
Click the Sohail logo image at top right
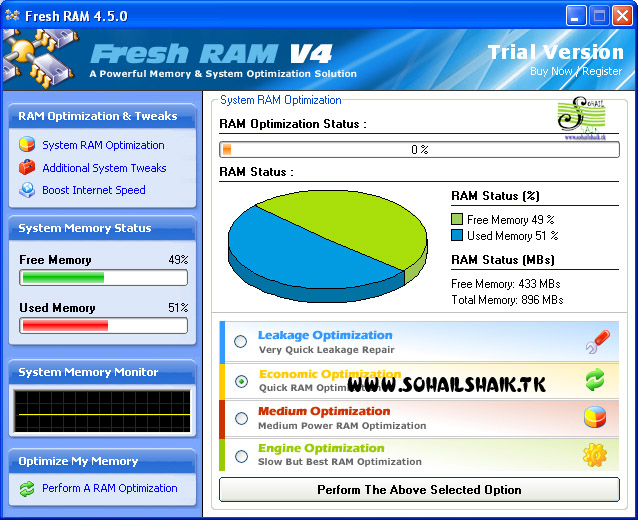(582, 118)
